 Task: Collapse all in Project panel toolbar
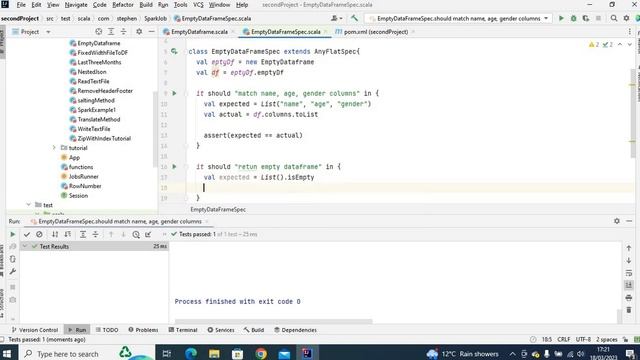coord(123,31)
